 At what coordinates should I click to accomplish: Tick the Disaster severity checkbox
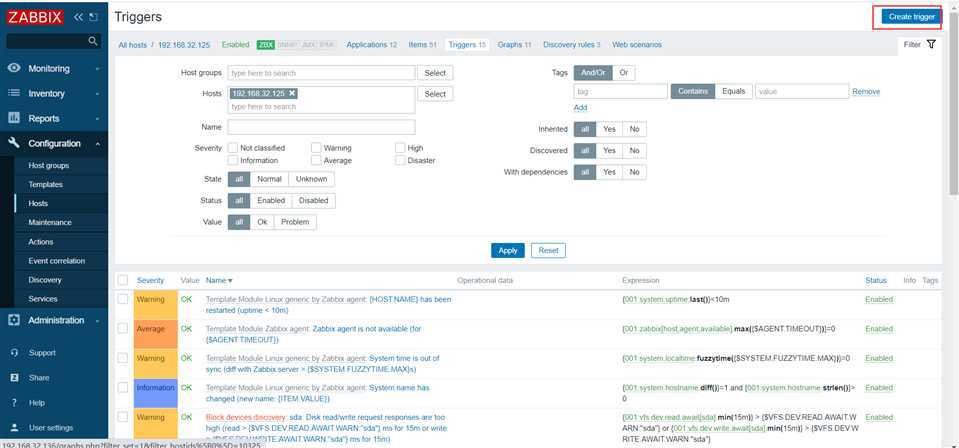[400, 160]
